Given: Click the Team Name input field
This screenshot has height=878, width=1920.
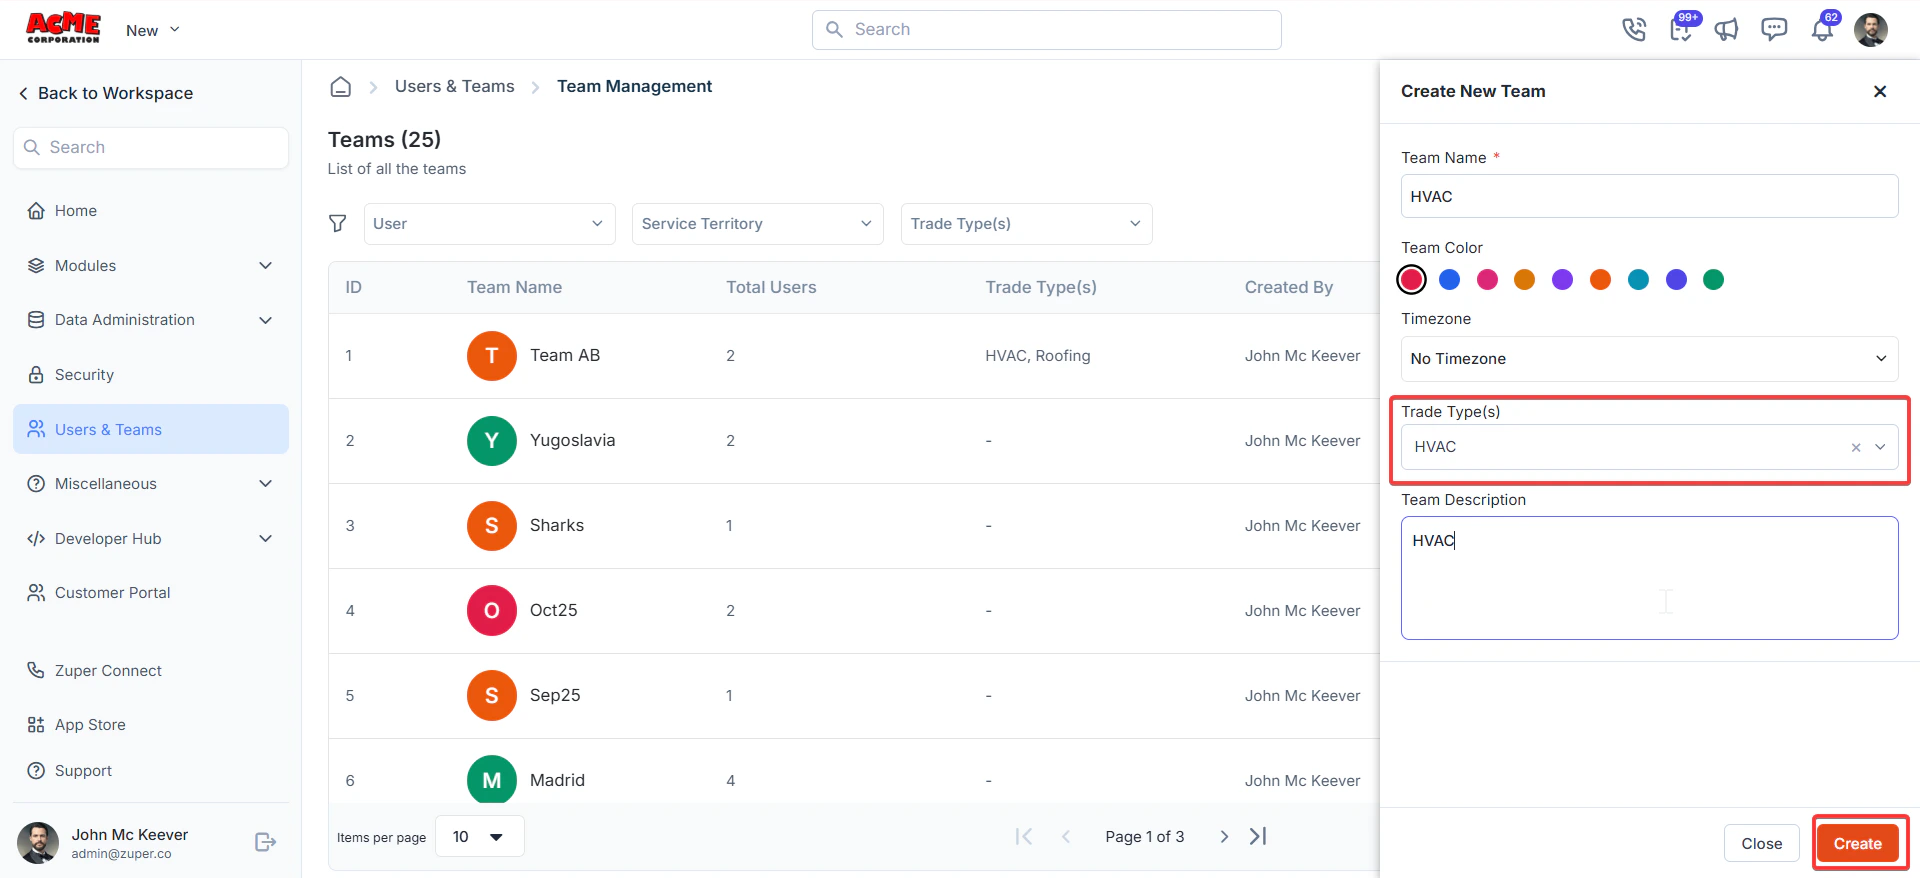Looking at the screenshot, I should tap(1650, 196).
